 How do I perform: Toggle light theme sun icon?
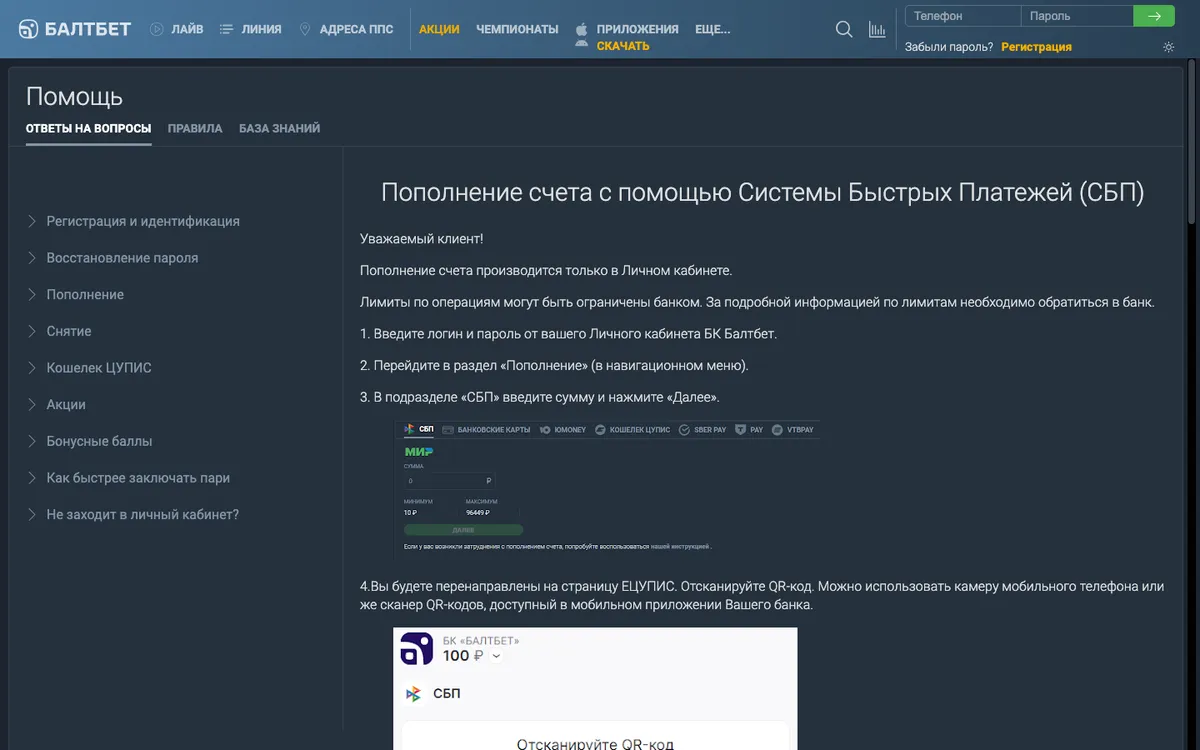(1168, 47)
